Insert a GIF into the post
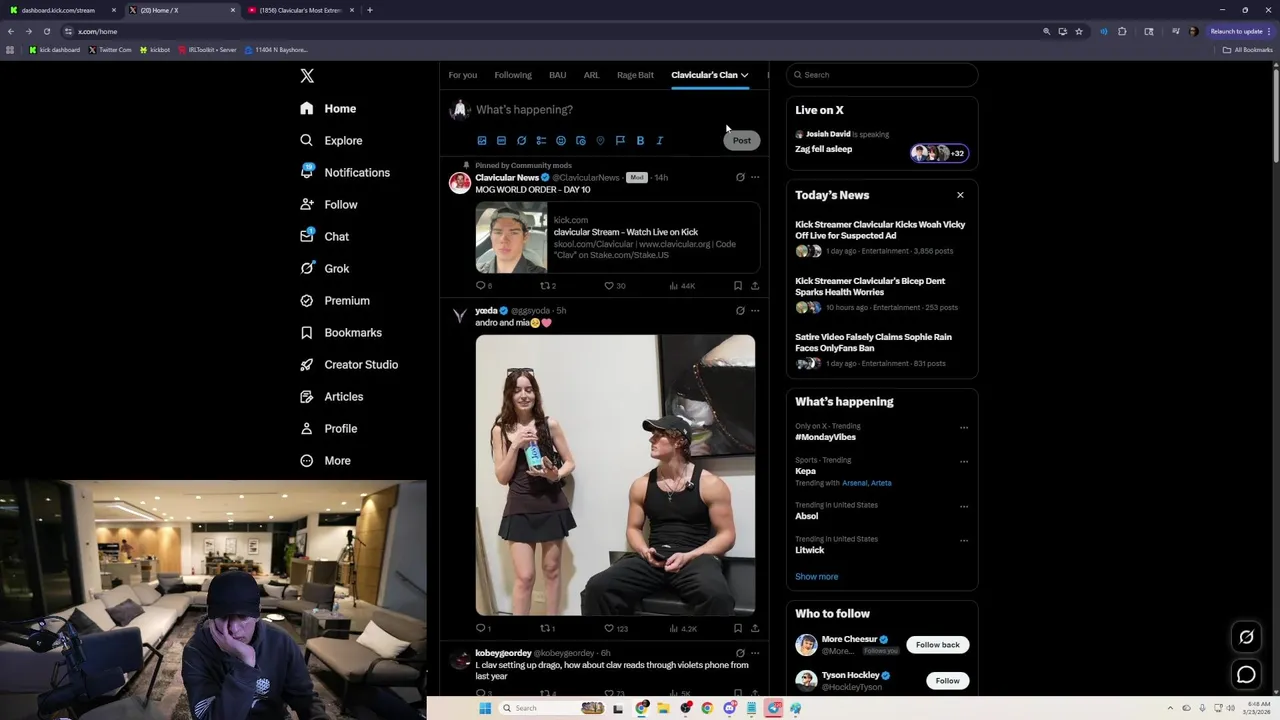Viewport: 1280px width, 720px height. [502, 141]
